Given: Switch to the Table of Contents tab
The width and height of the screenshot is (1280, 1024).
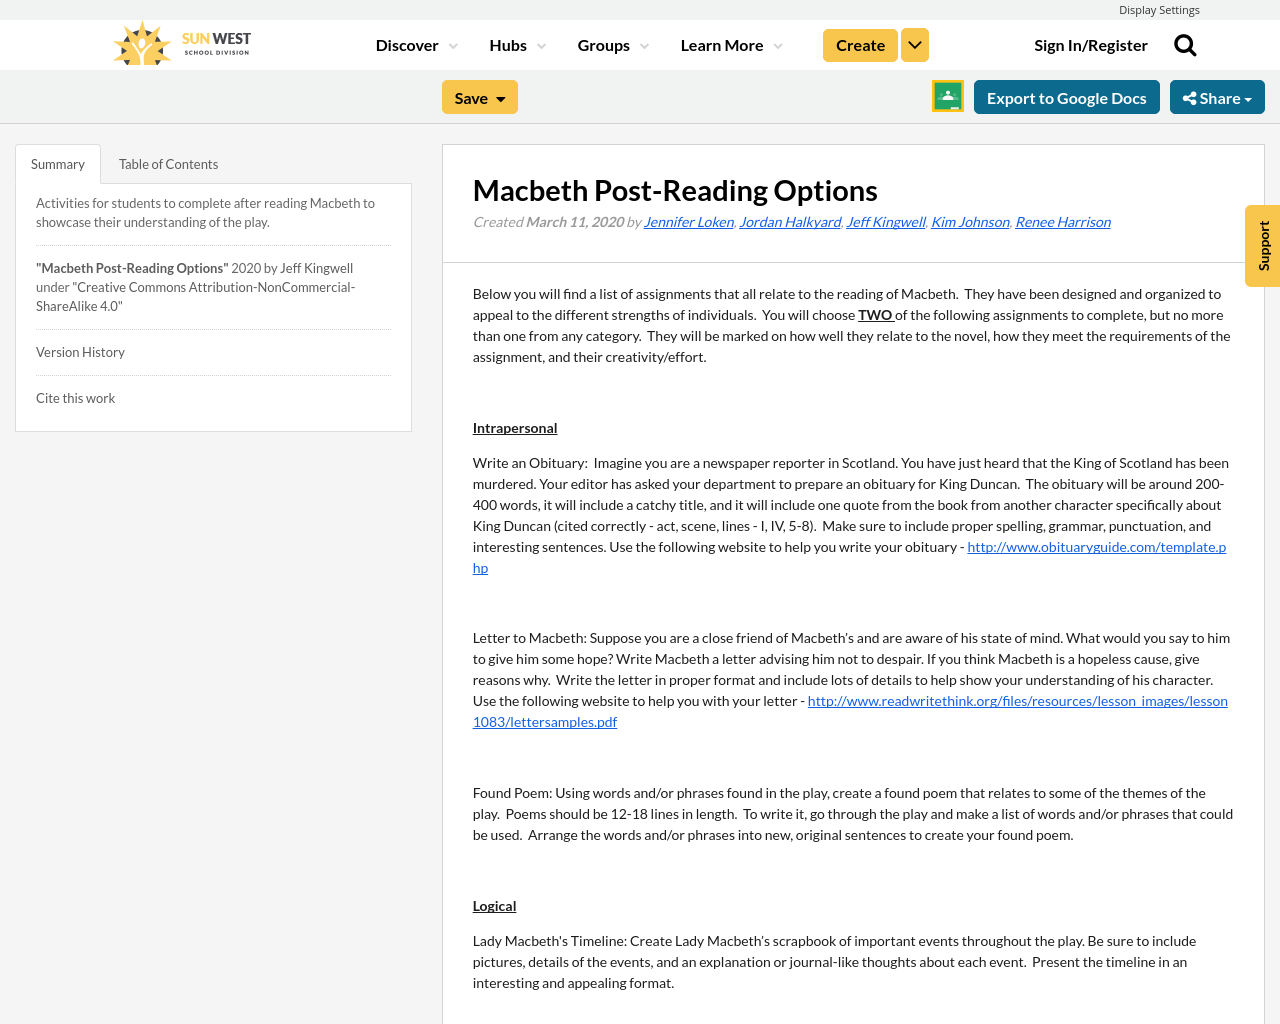Looking at the screenshot, I should tap(168, 162).
